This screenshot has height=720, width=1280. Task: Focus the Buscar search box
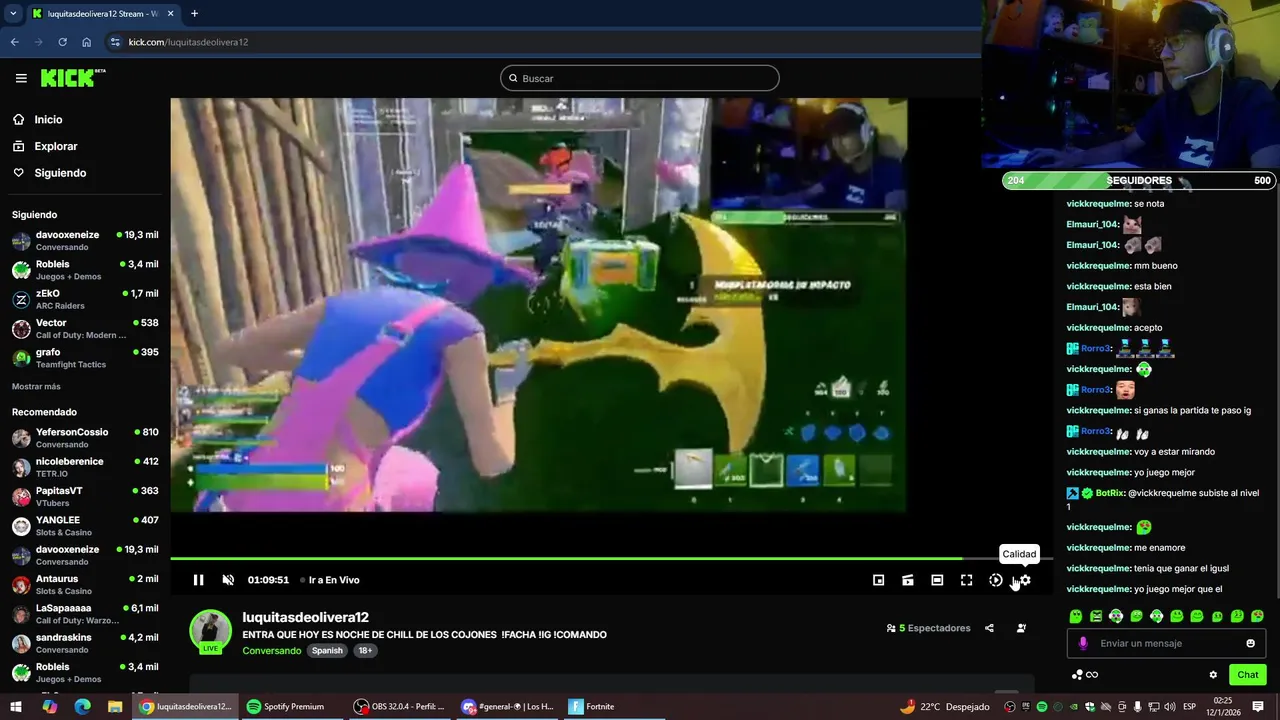pos(640,78)
